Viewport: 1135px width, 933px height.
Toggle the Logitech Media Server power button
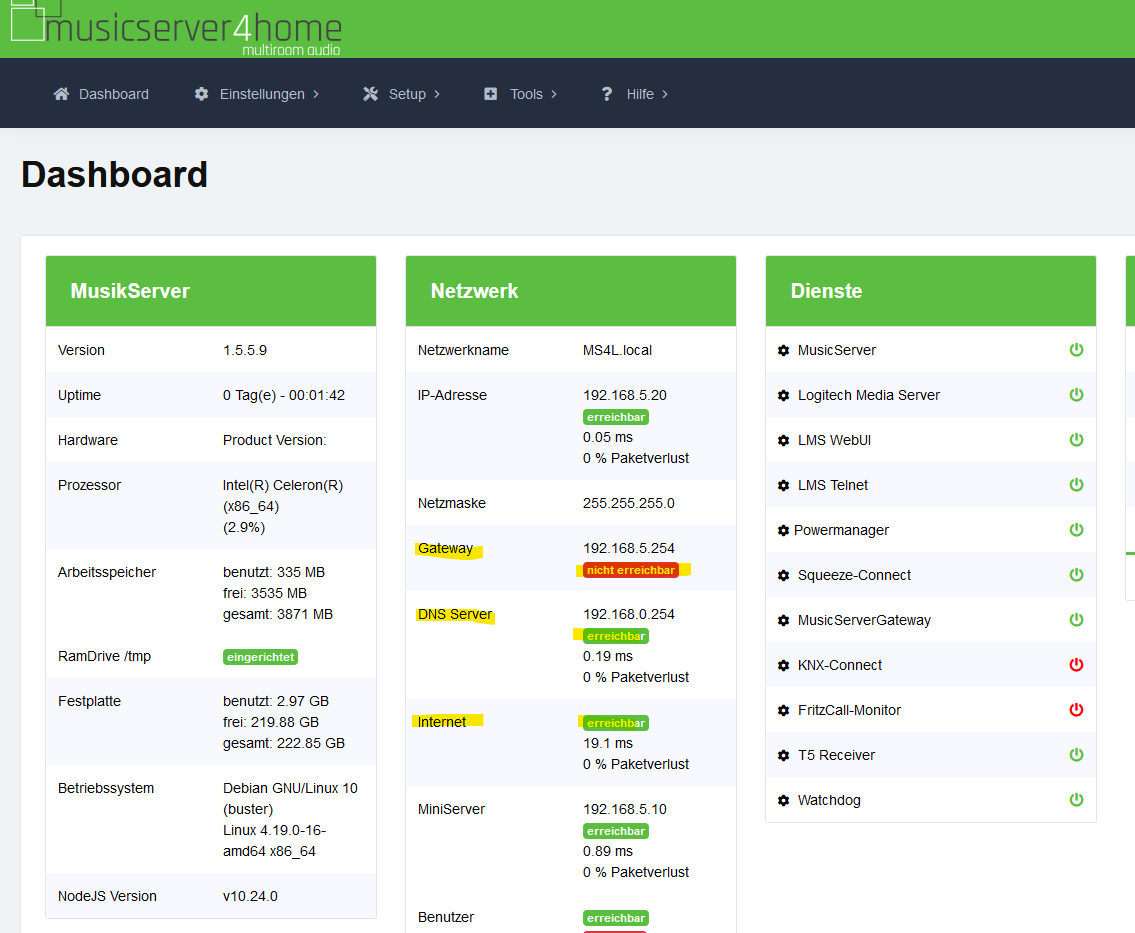pyautogui.click(x=1076, y=394)
